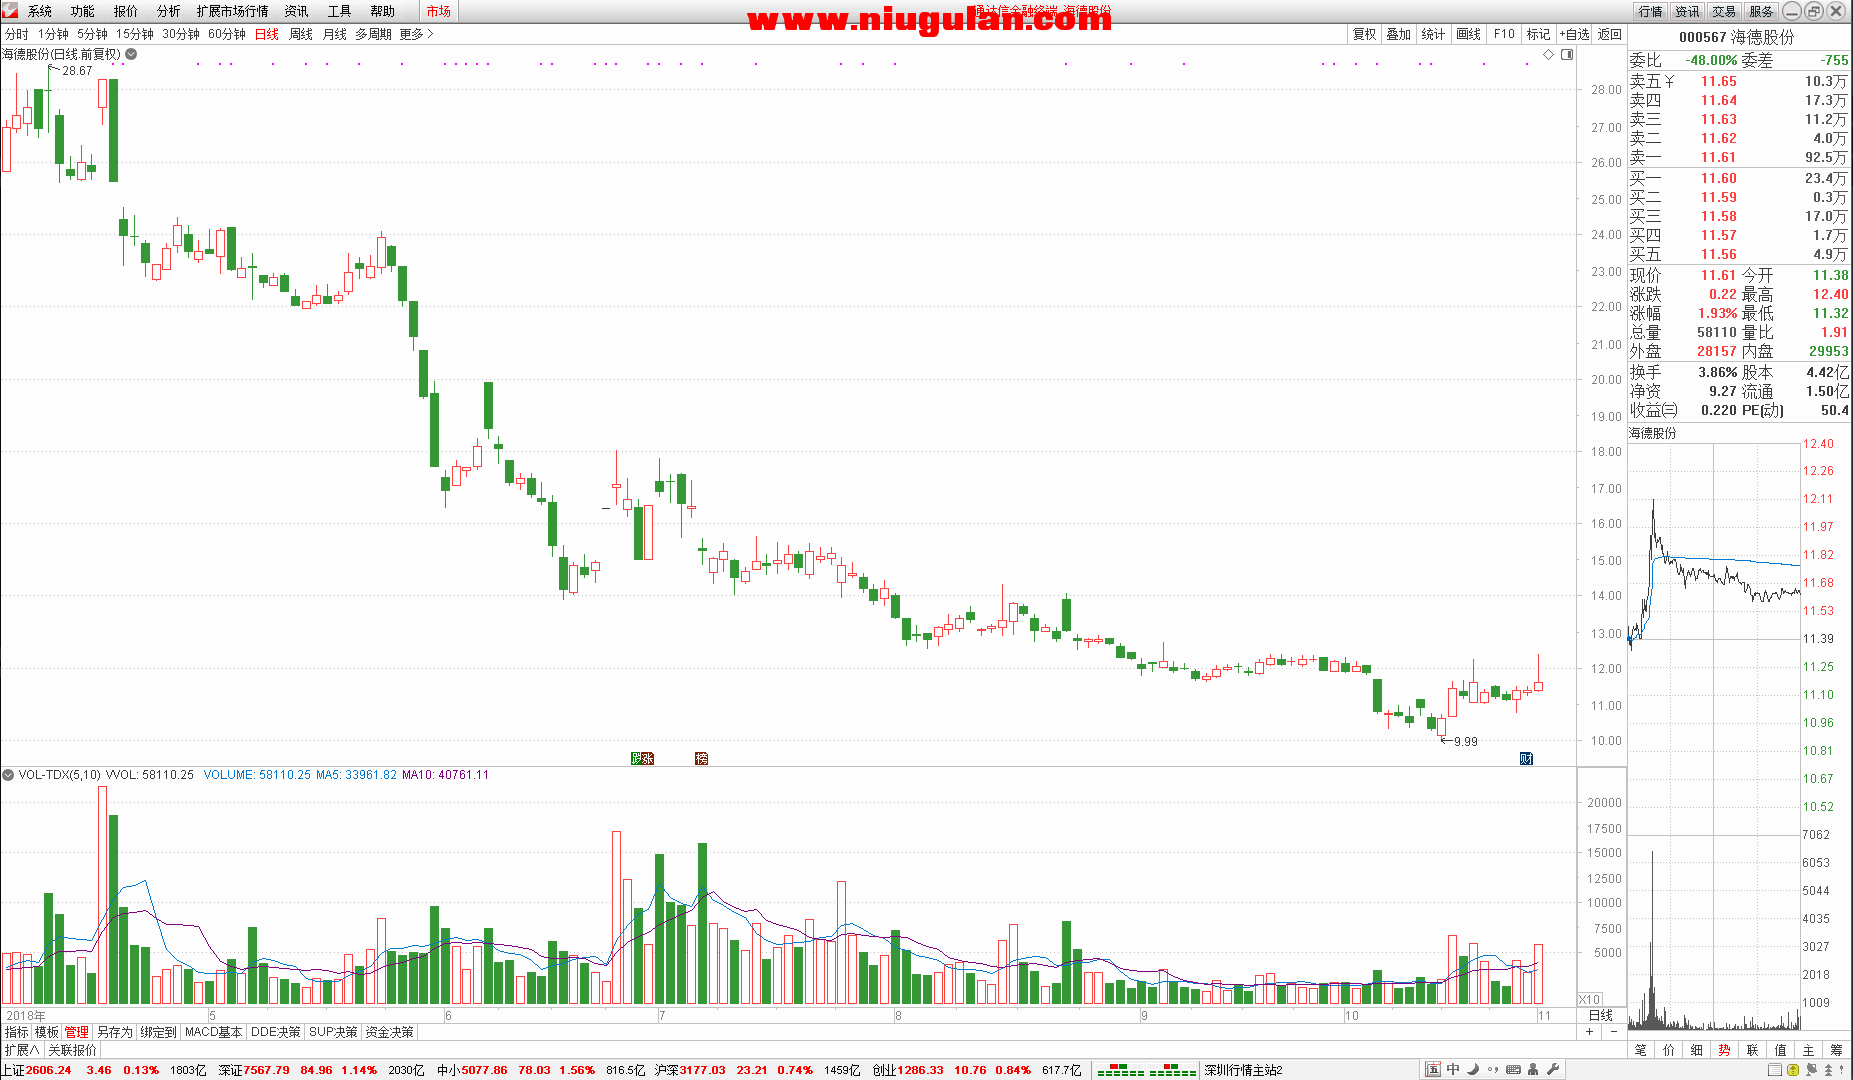Click the 标记 button
The height and width of the screenshot is (1080, 1853).
pos(1538,34)
